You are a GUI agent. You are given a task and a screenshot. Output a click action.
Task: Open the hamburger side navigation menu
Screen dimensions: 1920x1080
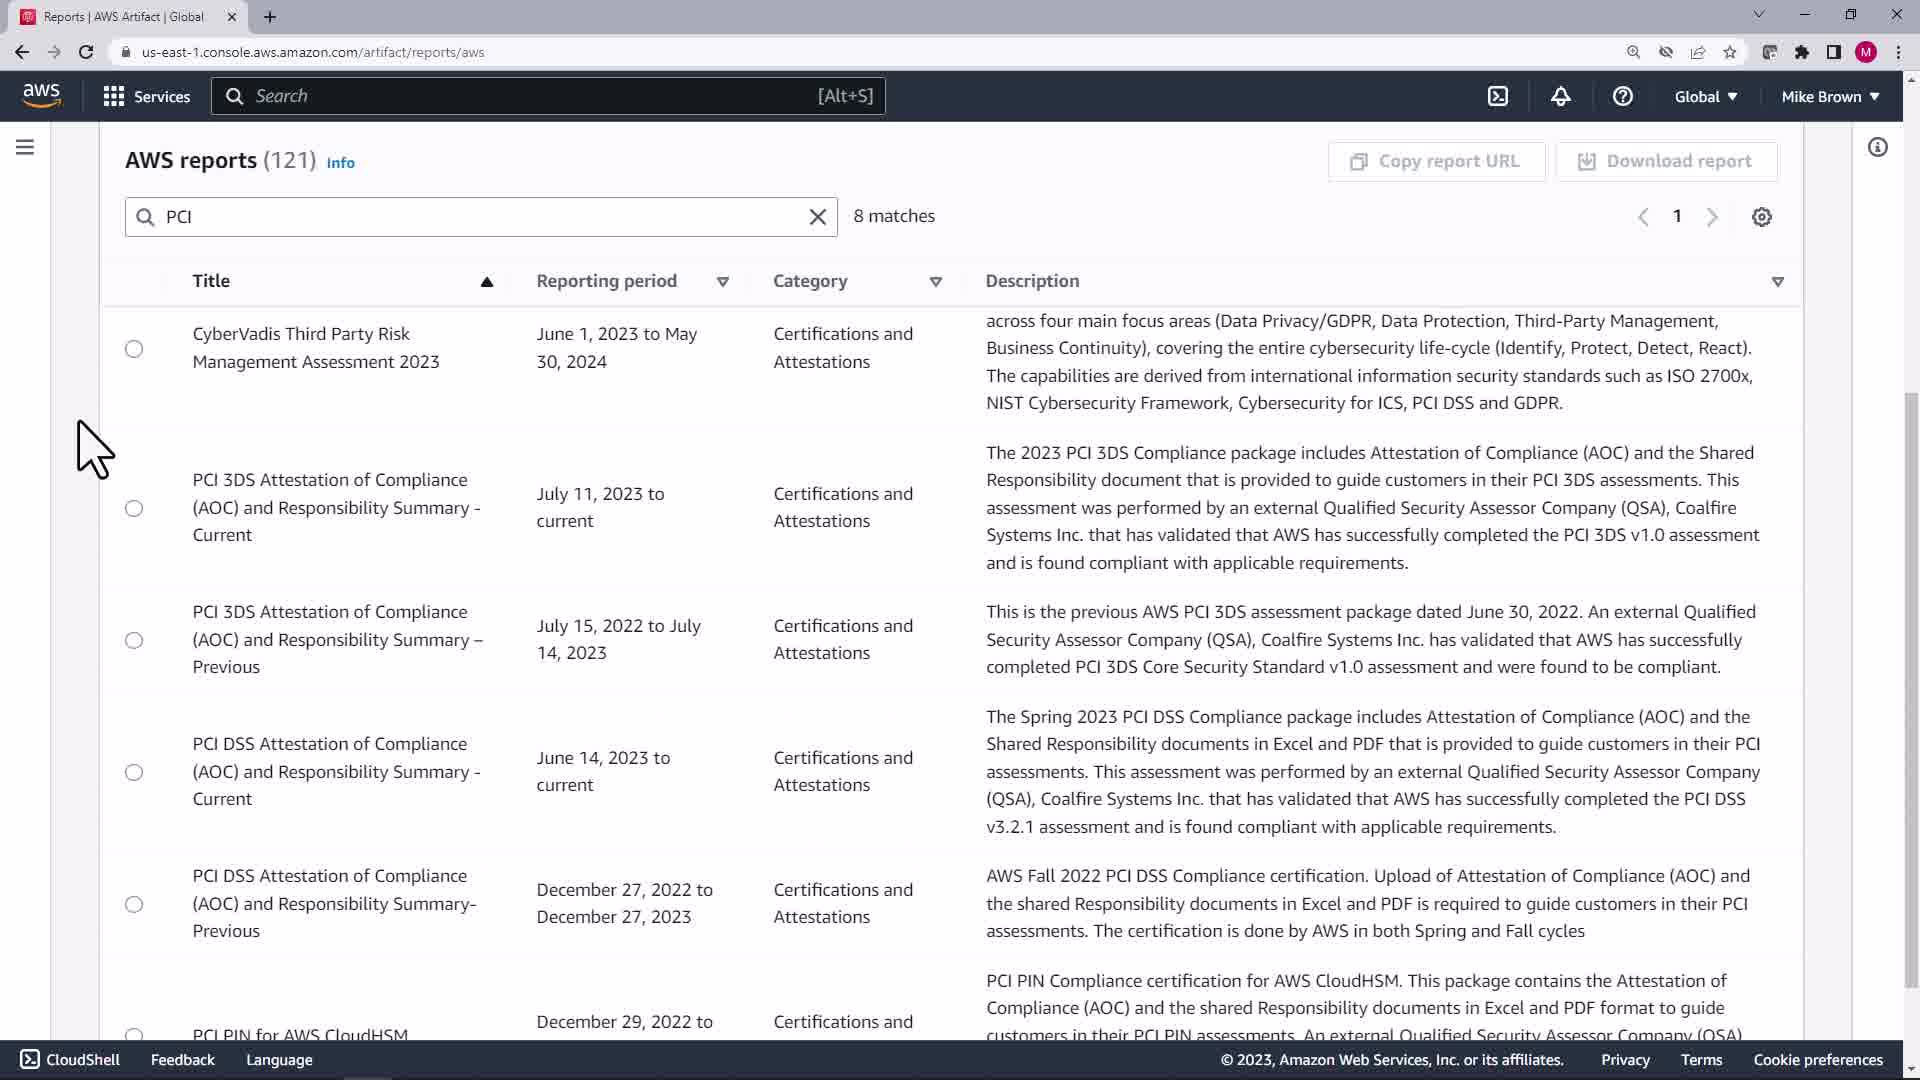pos(25,147)
